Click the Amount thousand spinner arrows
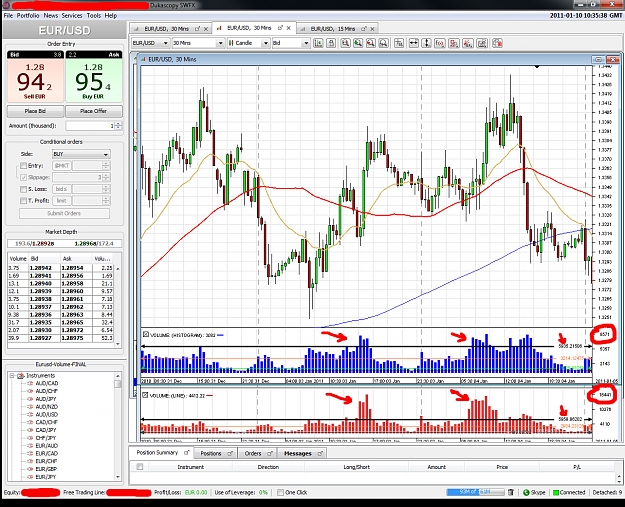 (x=118, y=126)
